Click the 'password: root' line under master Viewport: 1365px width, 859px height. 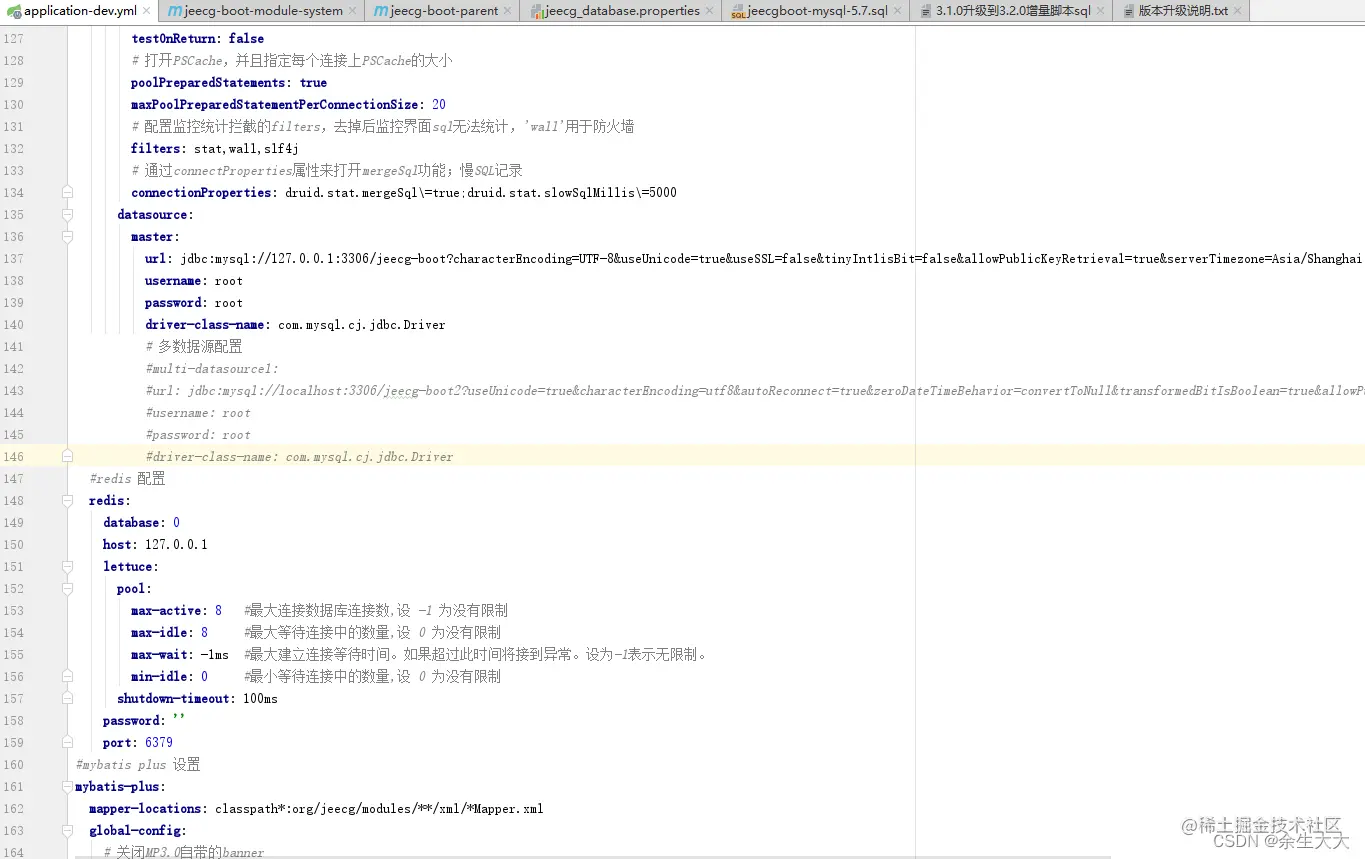[194, 302]
